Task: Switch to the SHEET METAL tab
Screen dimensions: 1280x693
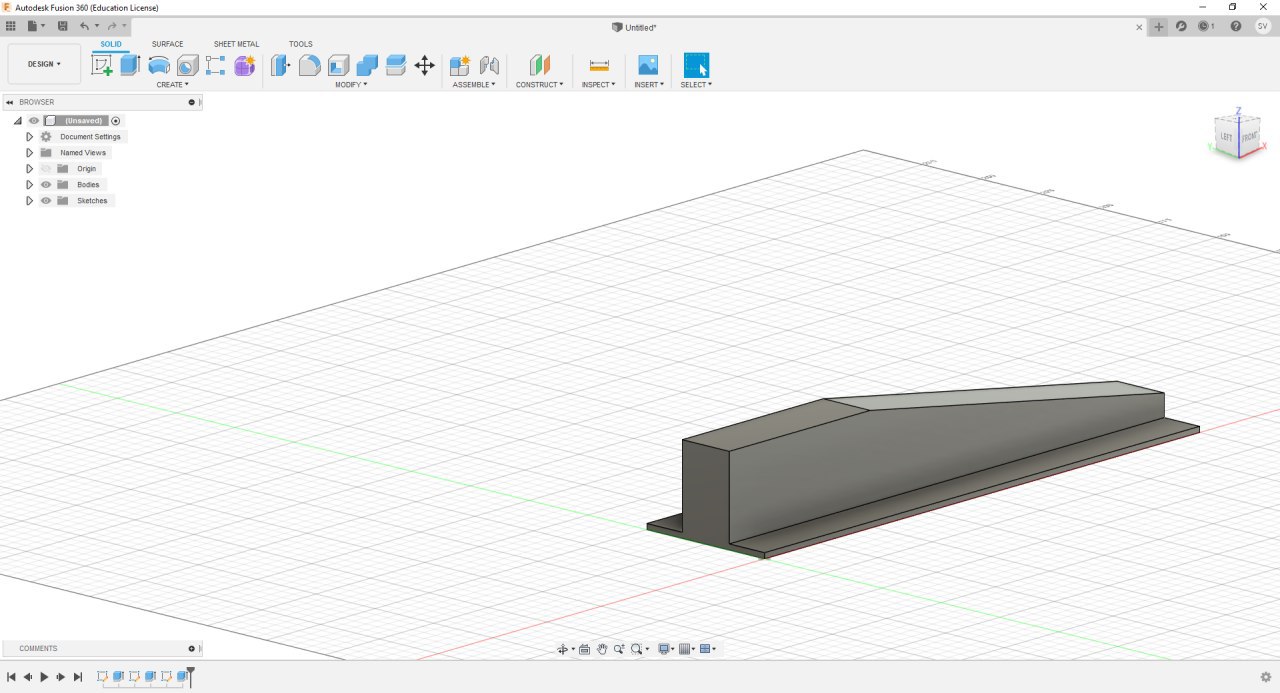Action: click(x=236, y=44)
